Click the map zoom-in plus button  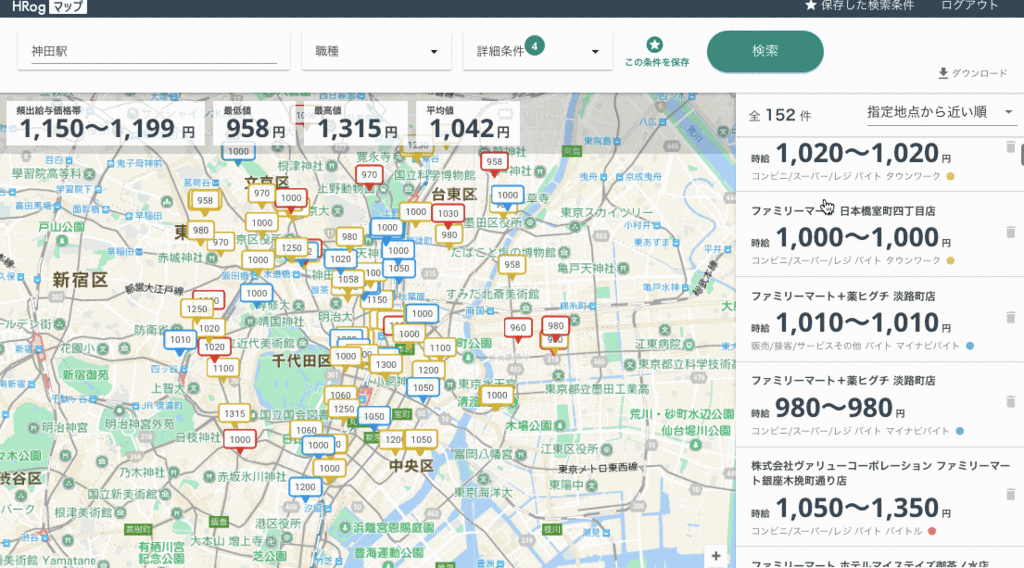(716, 556)
